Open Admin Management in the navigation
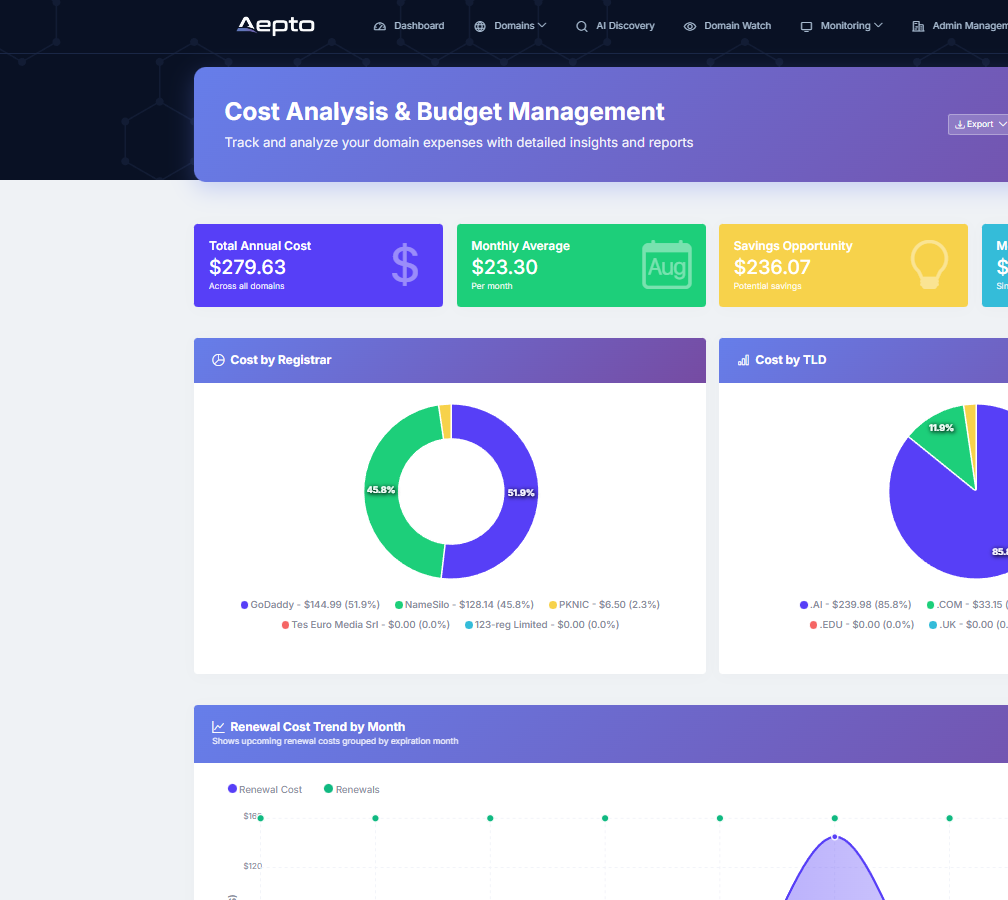The width and height of the screenshot is (1008, 900). [x=960, y=26]
